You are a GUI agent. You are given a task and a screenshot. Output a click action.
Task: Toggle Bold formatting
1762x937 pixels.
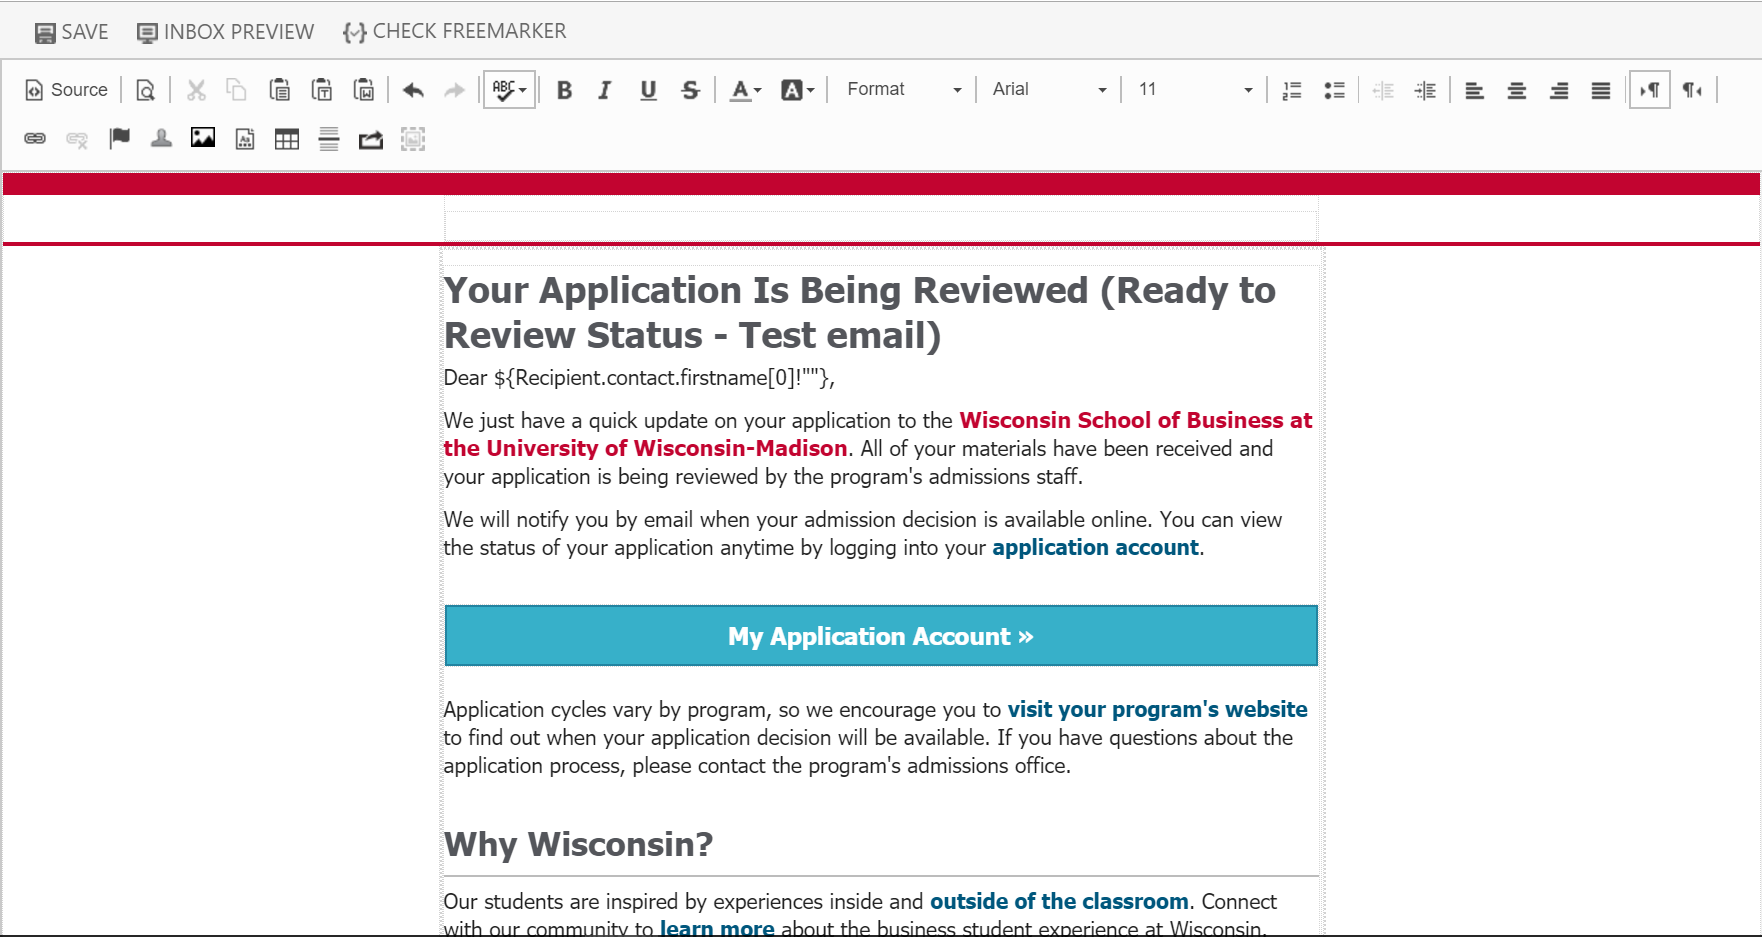coord(564,90)
